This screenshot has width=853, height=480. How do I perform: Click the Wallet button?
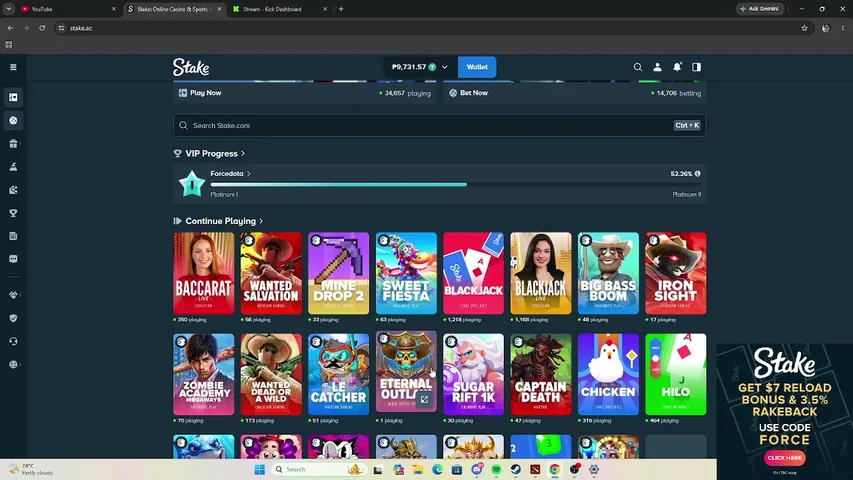pyautogui.click(x=477, y=67)
